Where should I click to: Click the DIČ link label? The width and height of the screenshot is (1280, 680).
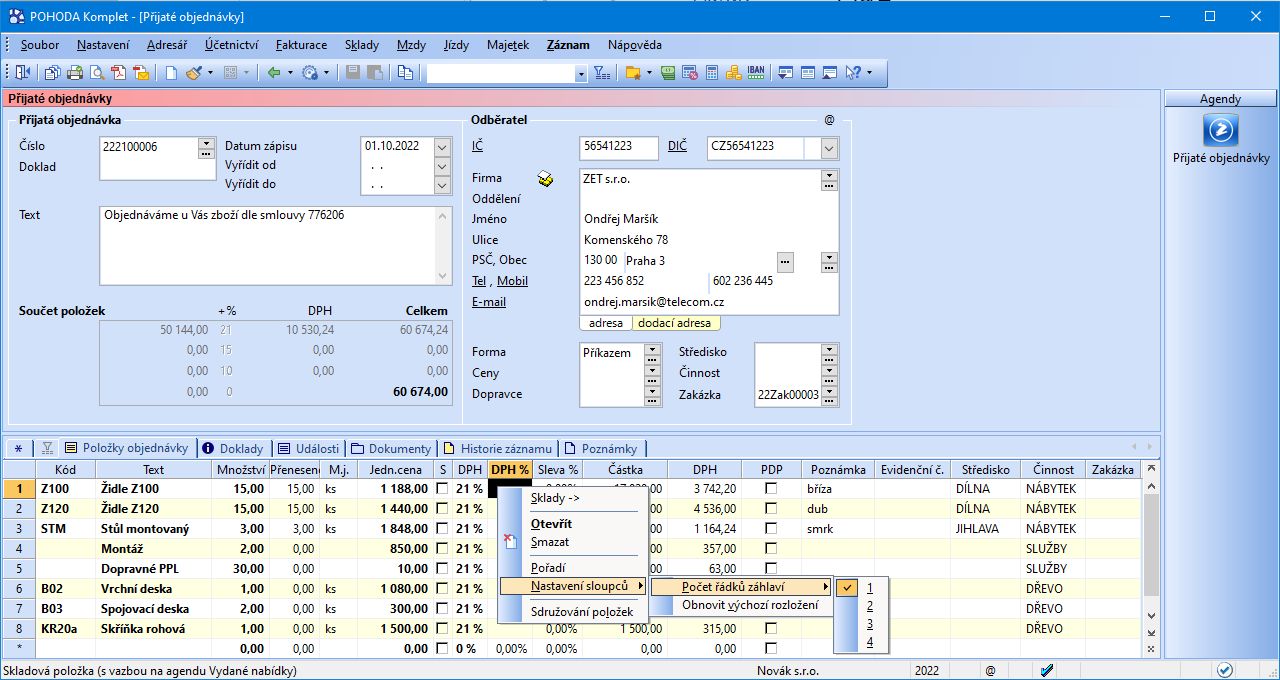click(677, 146)
